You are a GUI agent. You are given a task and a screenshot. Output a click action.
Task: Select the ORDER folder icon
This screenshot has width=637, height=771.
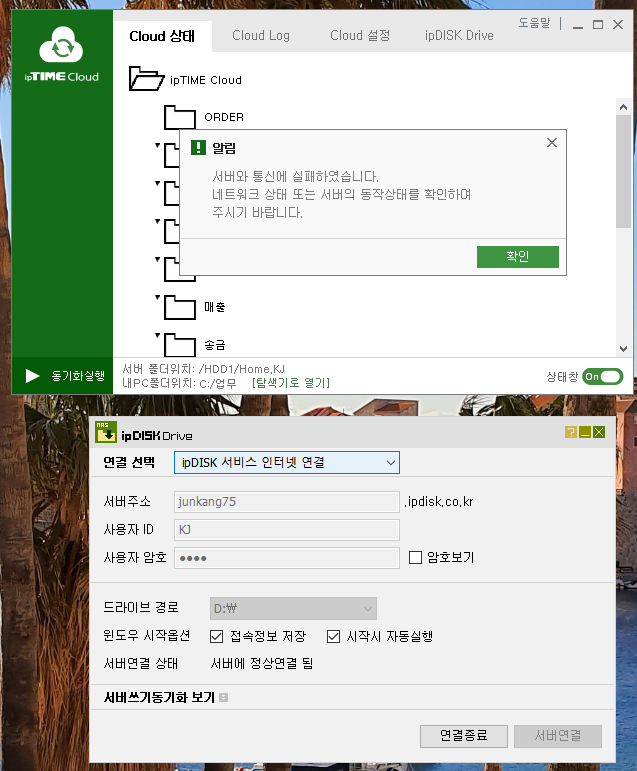click(x=180, y=117)
